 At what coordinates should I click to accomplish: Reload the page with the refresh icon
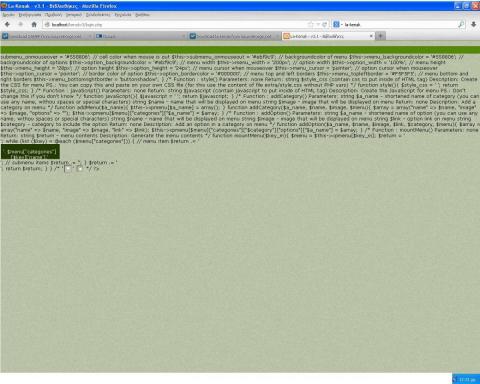tap(325, 24)
